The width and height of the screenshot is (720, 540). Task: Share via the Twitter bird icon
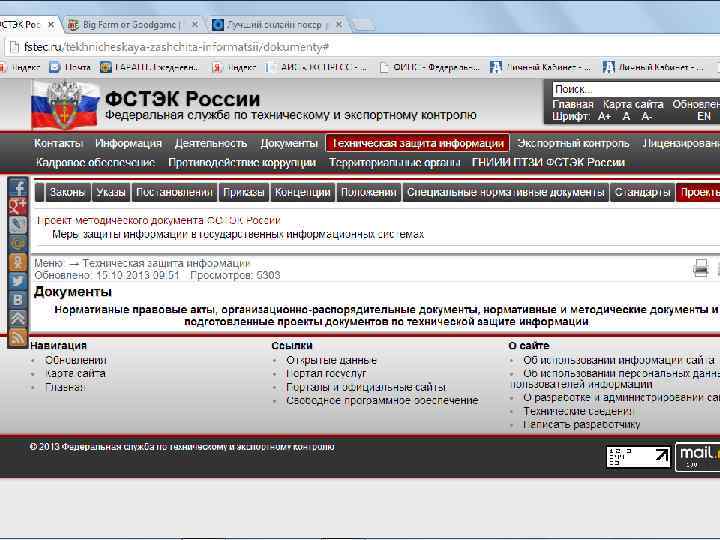point(18,281)
